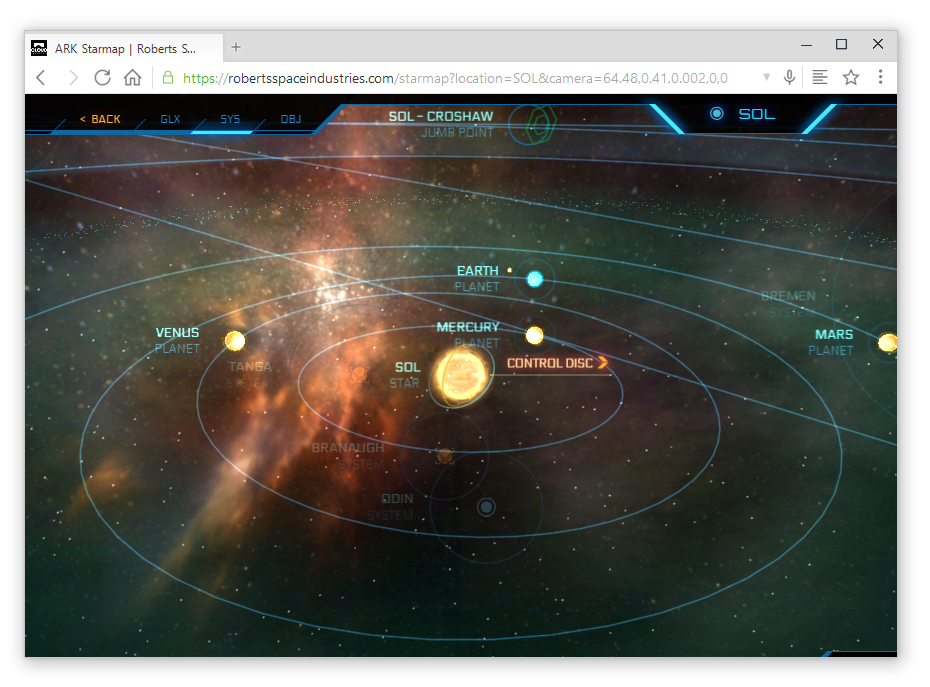The height and width of the screenshot is (687, 930).
Task: Expand the address bar dropdown arrow
Action: [x=766, y=77]
